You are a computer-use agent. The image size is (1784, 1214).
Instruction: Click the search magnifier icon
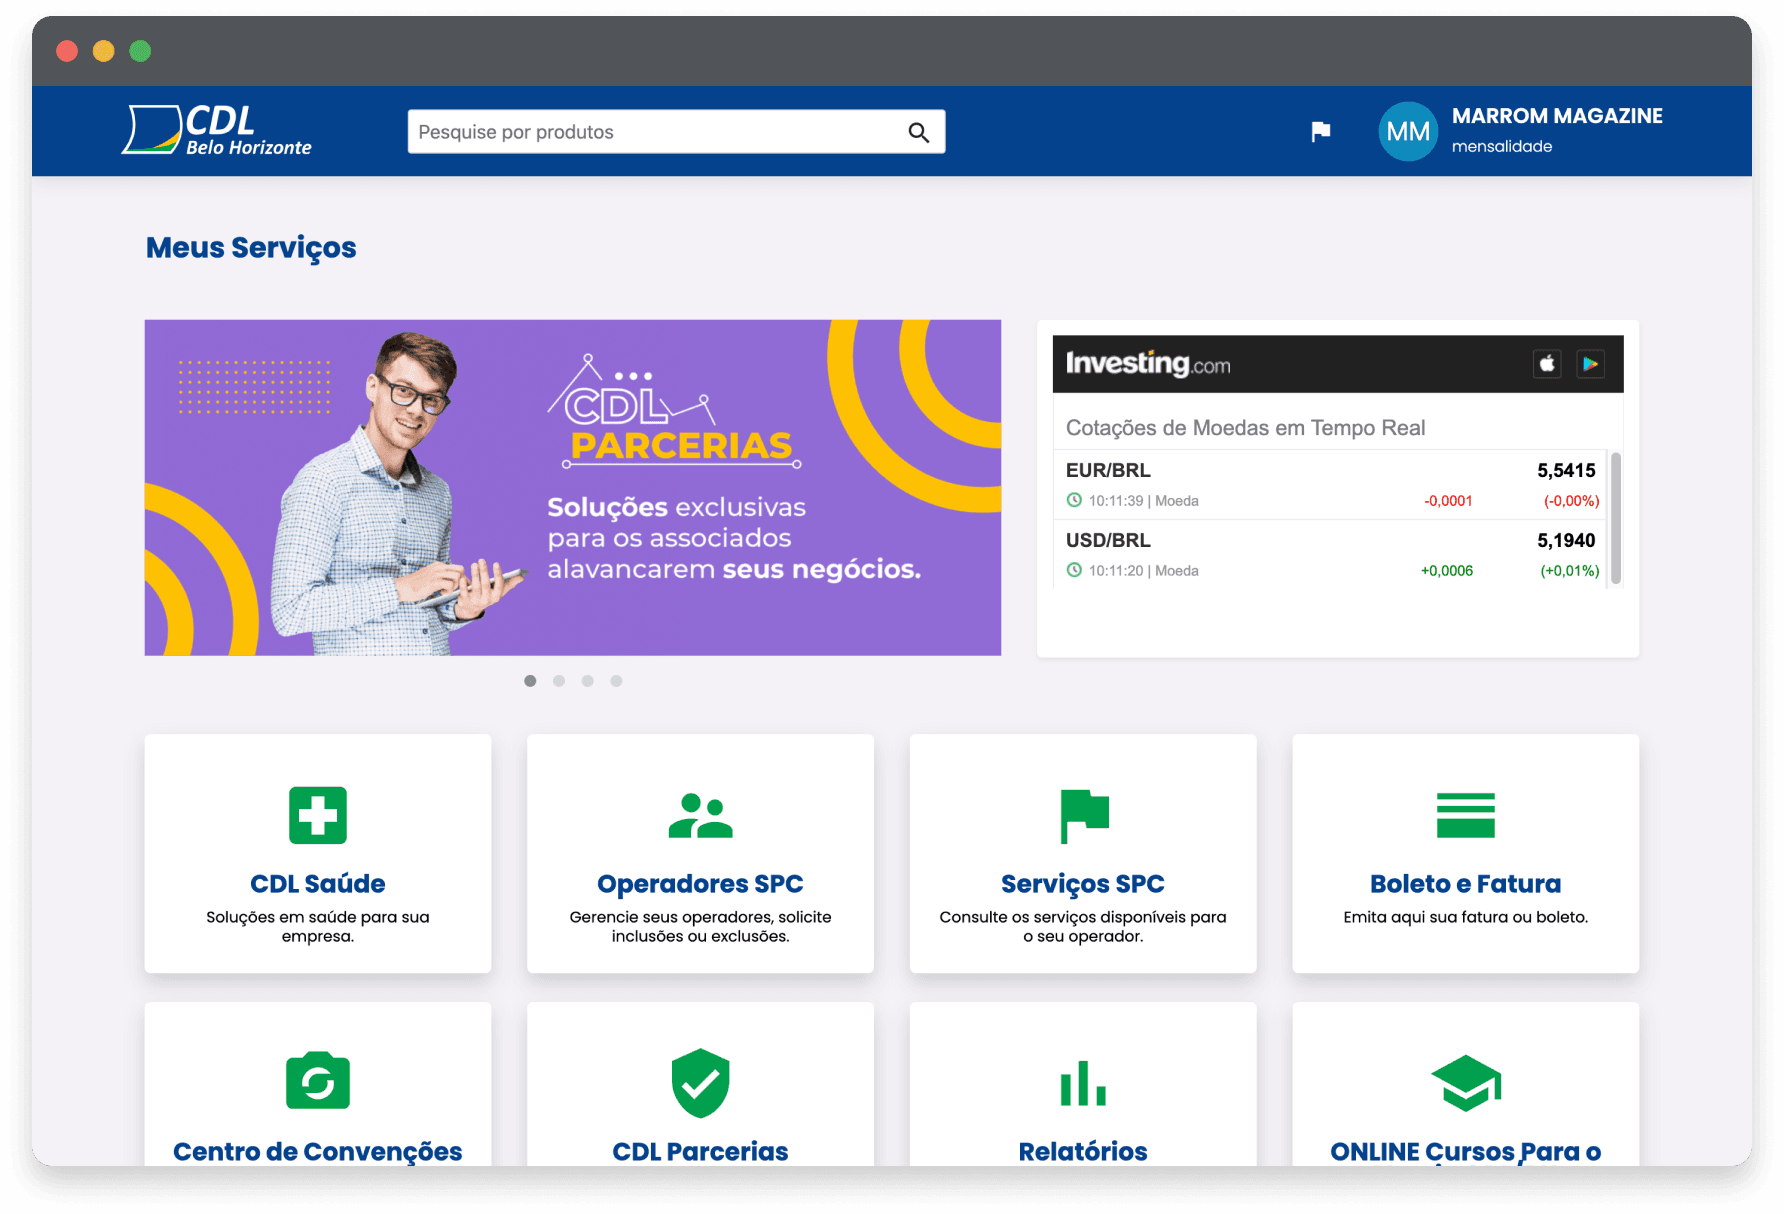click(918, 132)
